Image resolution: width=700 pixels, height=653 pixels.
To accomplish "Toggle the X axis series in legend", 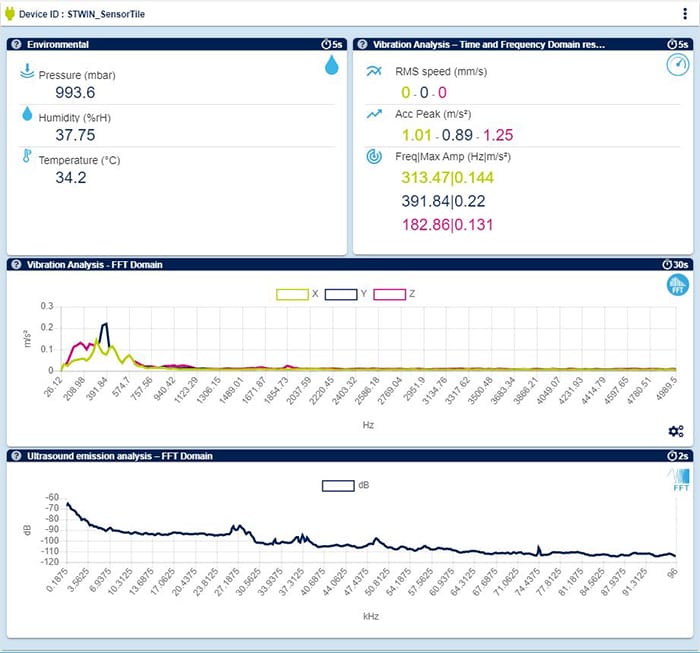I will 294,294.
